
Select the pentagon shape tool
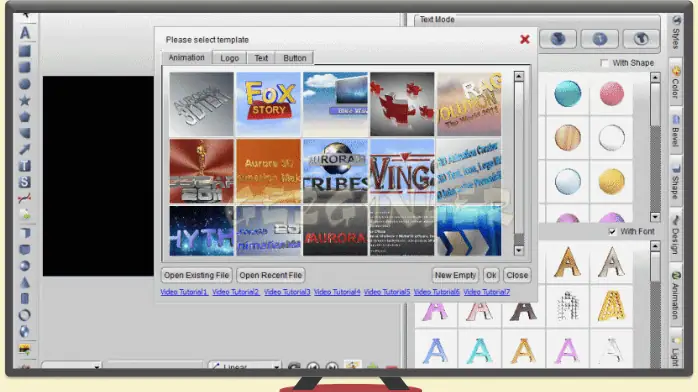[x=25, y=117]
